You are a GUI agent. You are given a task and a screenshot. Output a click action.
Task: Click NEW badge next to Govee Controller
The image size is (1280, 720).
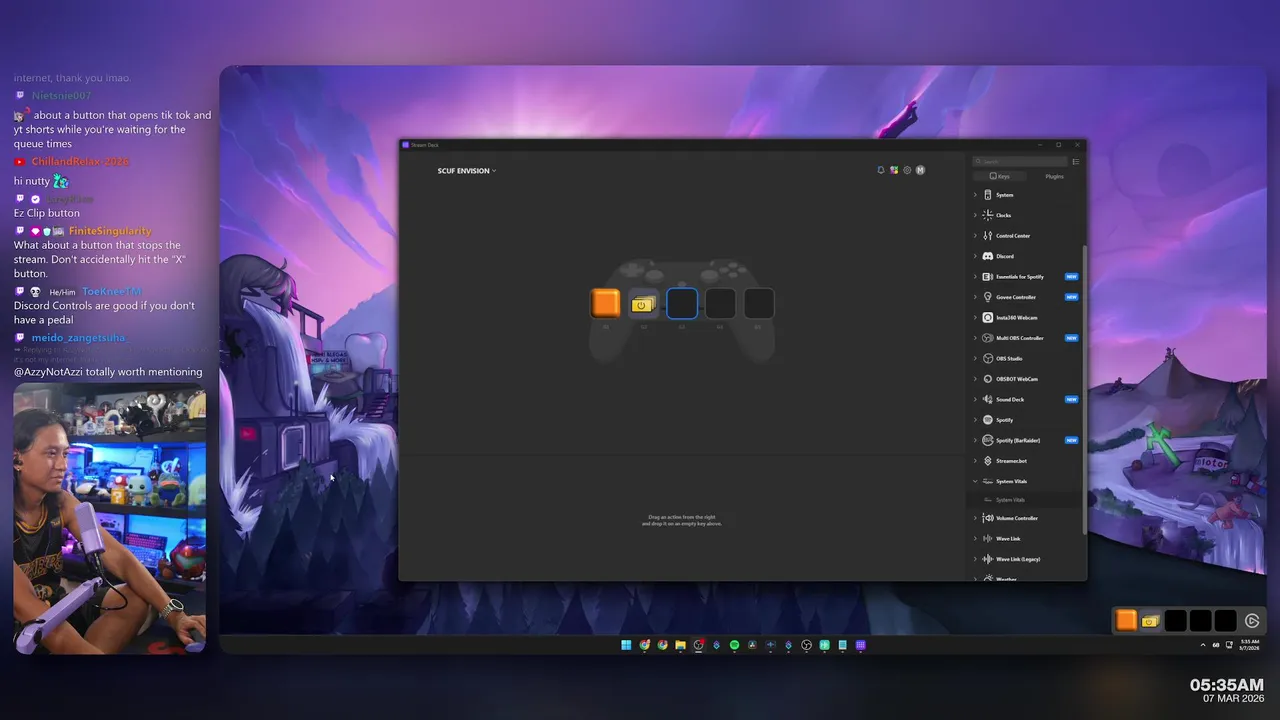click(x=1071, y=297)
